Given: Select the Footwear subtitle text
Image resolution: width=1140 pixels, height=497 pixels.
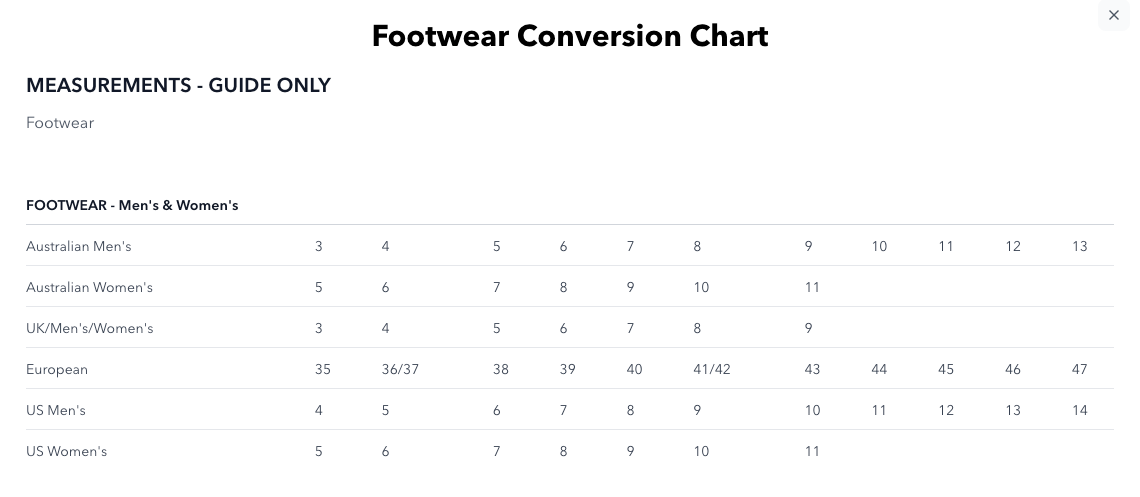Looking at the screenshot, I should pos(60,123).
